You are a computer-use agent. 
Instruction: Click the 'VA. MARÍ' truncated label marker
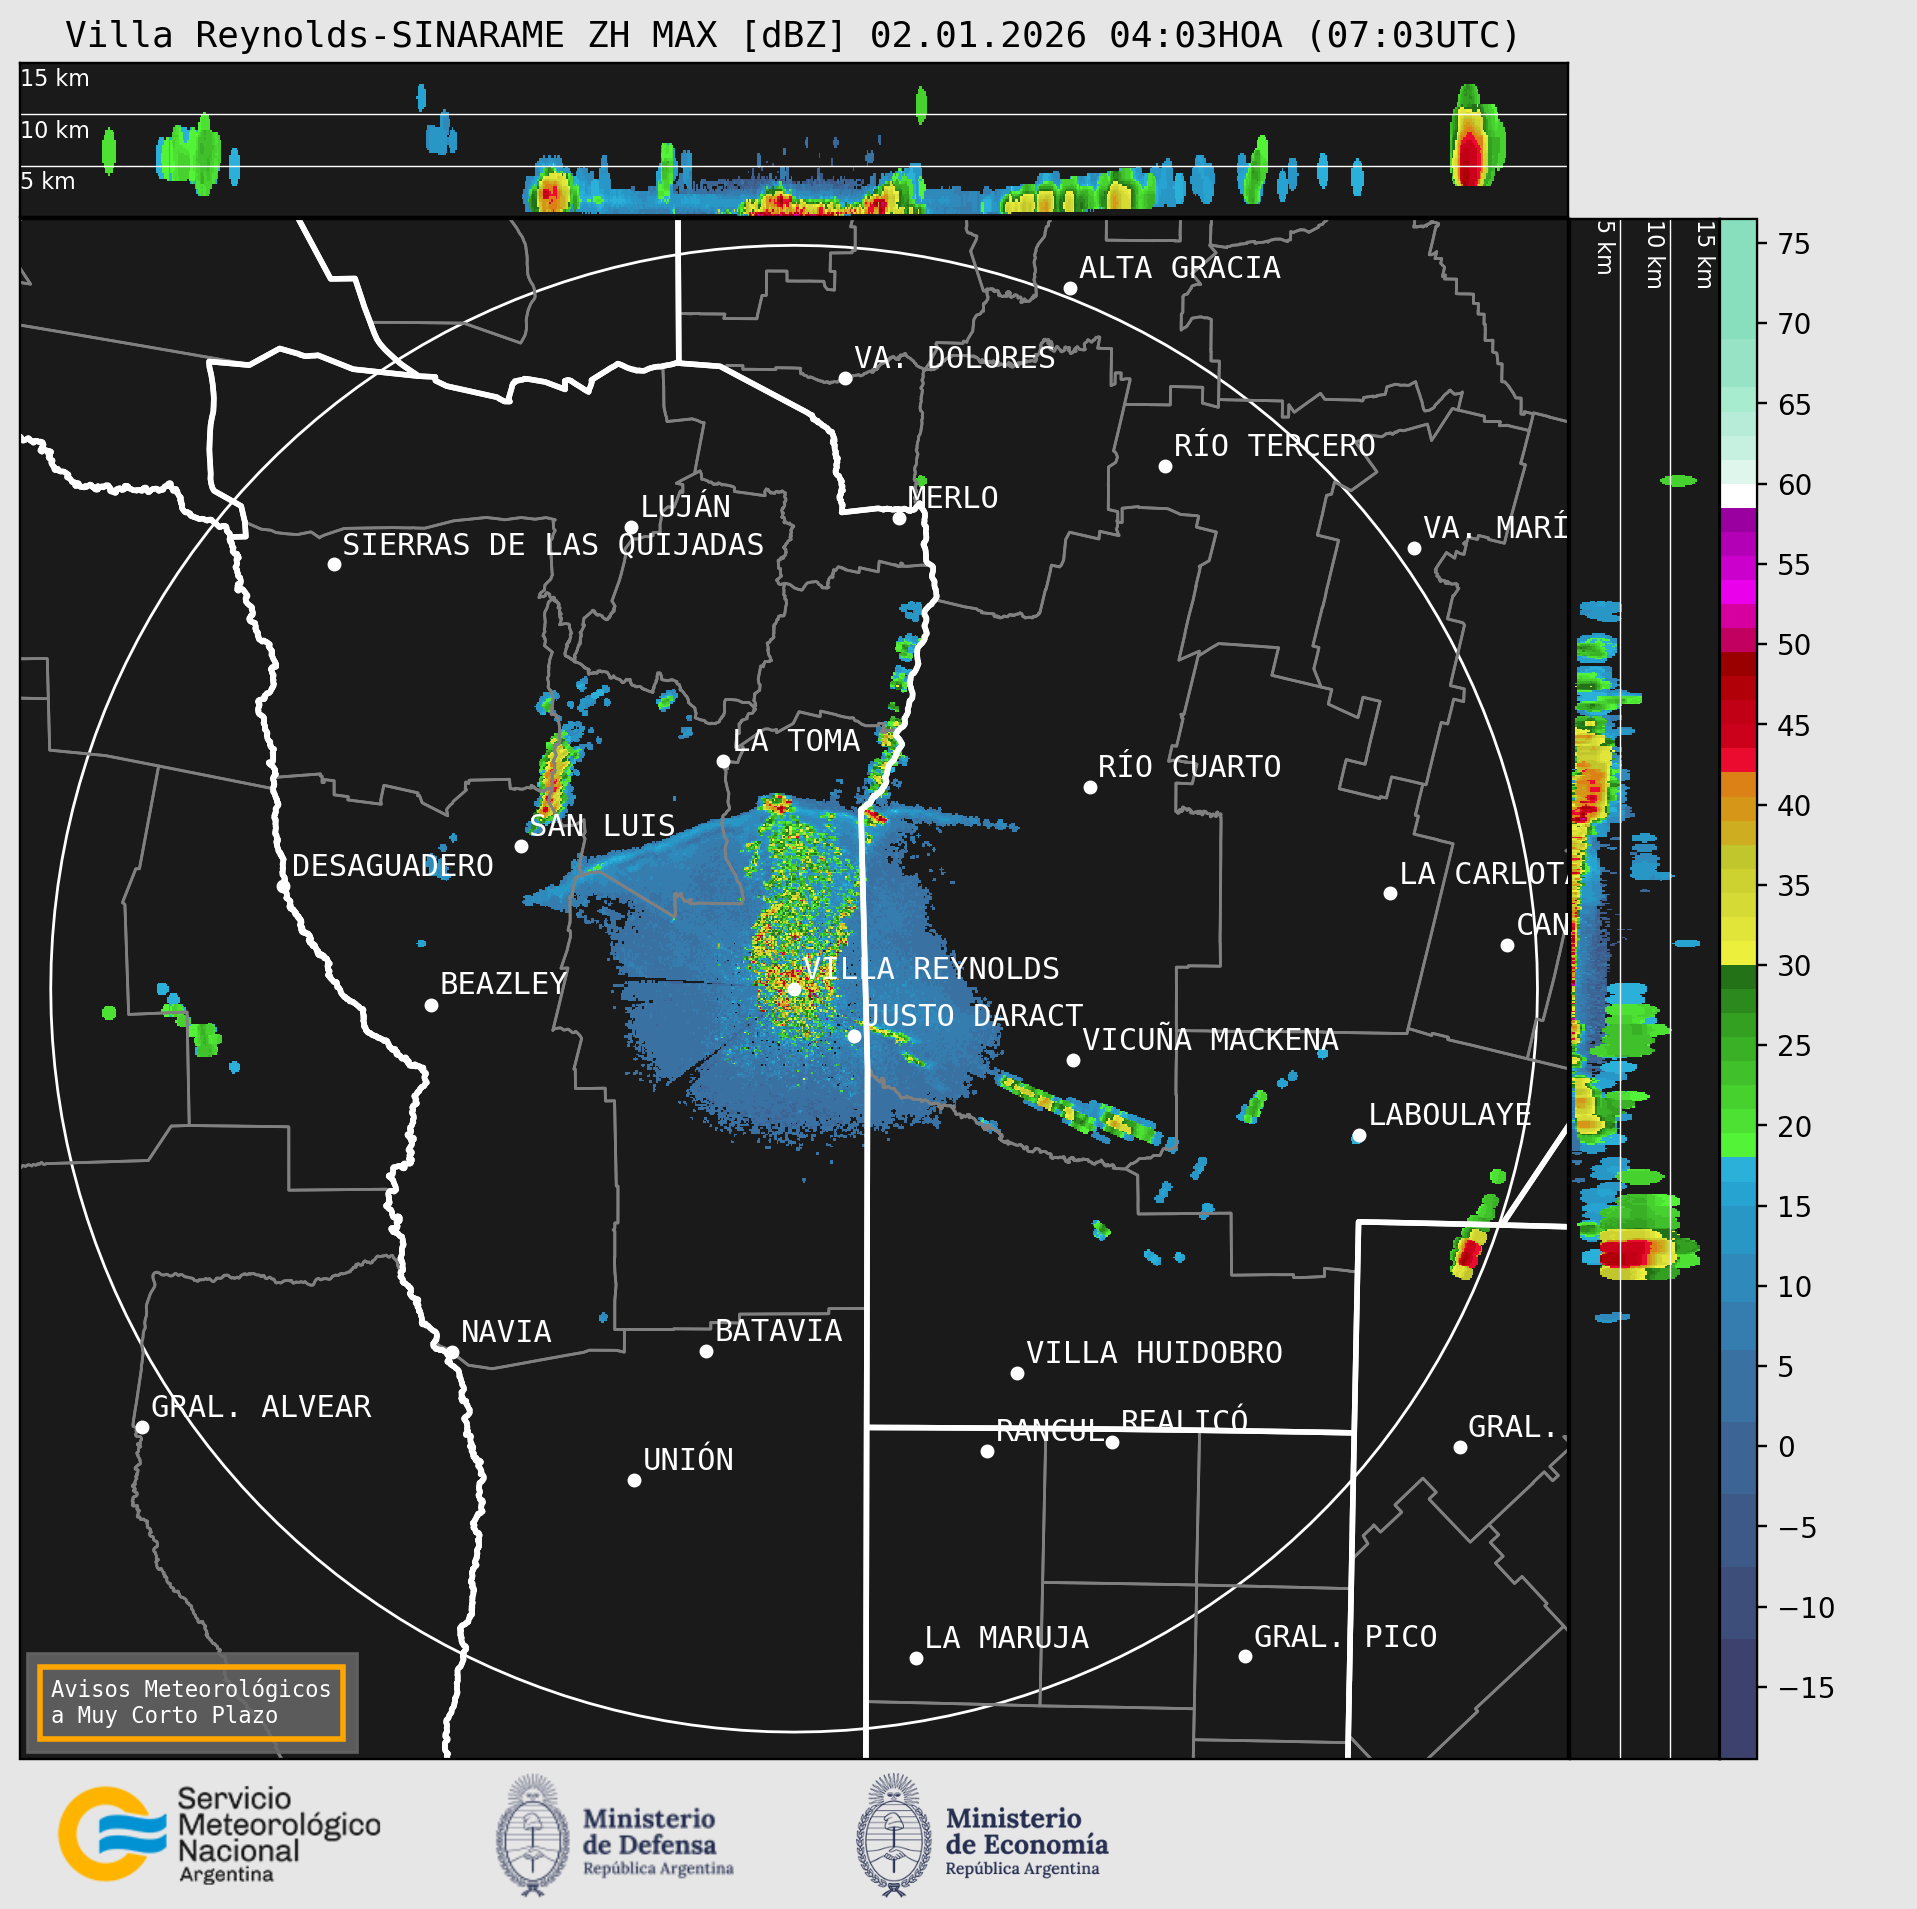(x=1414, y=548)
